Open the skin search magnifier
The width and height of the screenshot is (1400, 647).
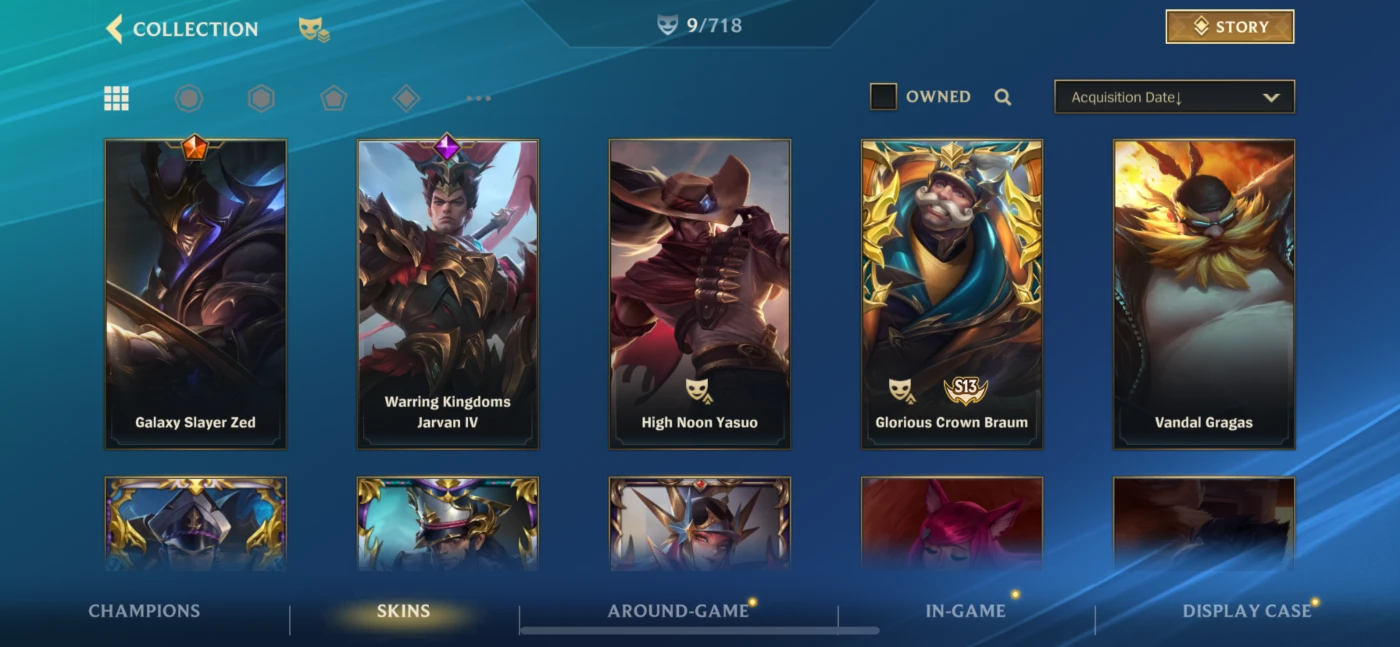coord(1003,97)
